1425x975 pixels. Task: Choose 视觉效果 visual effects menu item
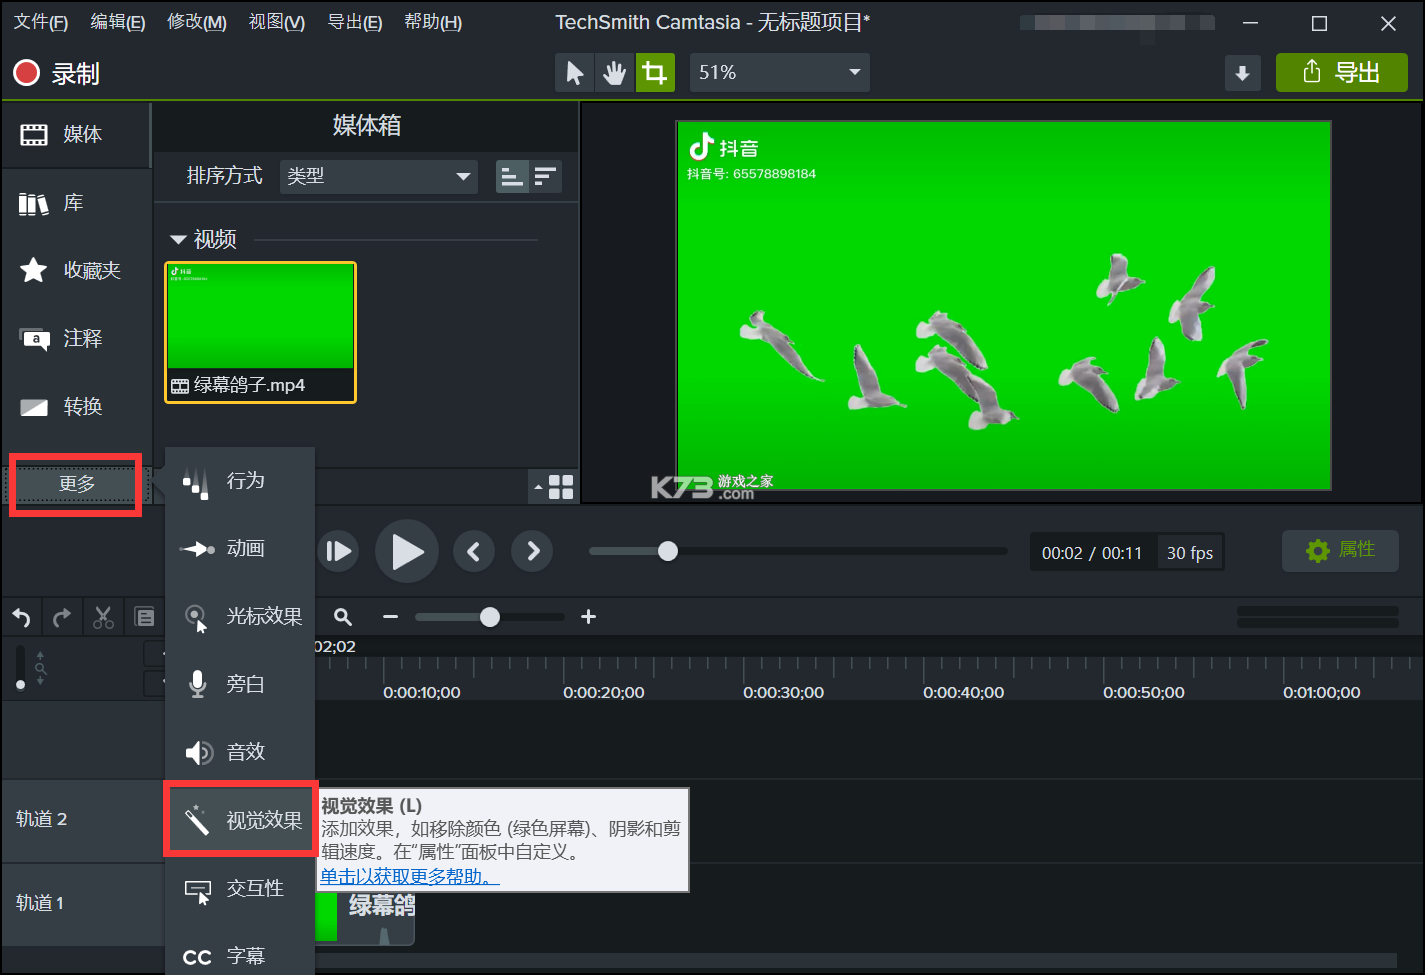point(240,820)
